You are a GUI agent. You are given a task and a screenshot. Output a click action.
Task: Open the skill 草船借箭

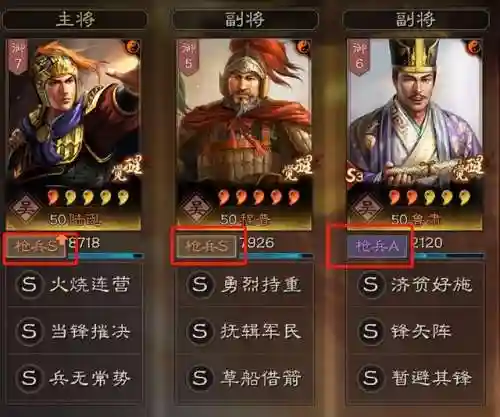tap(245, 378)
